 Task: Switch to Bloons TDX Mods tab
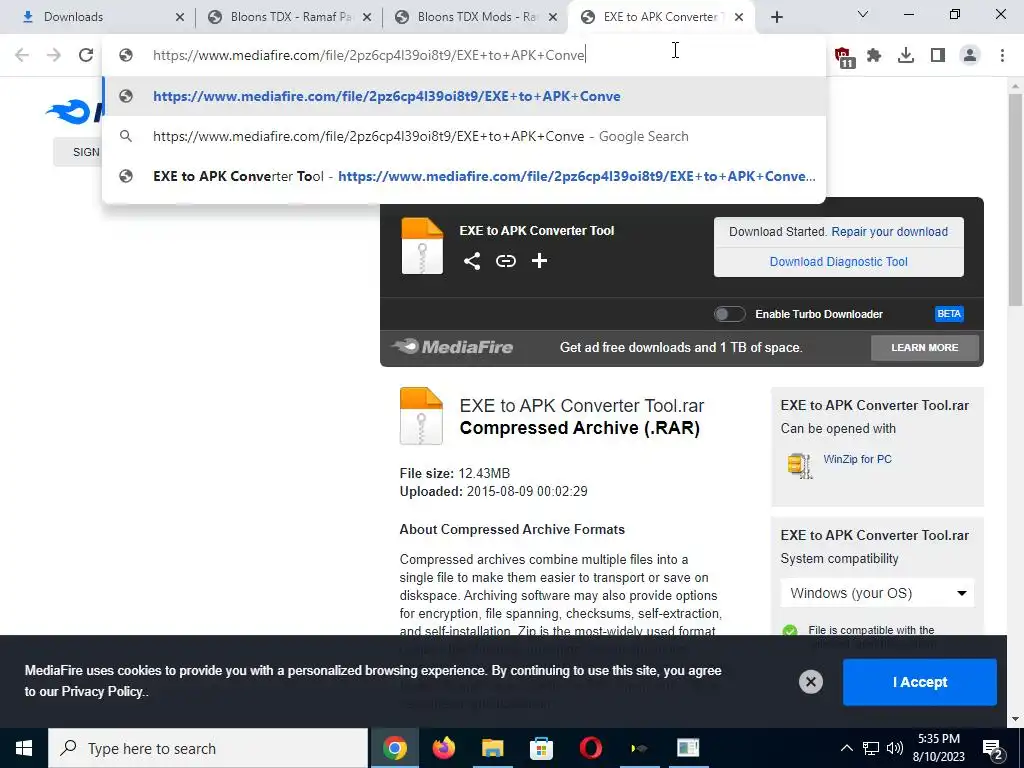click(476, 17)
